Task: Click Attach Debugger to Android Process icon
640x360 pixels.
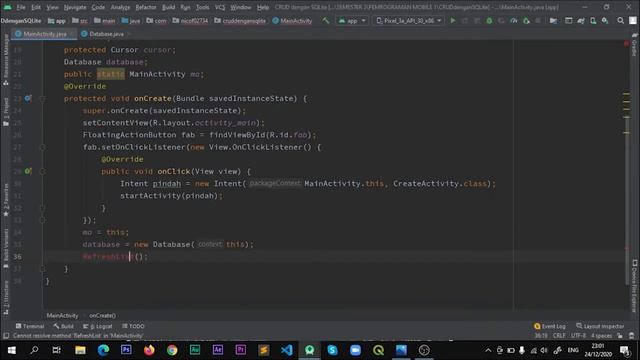Action: coord(527,20)
